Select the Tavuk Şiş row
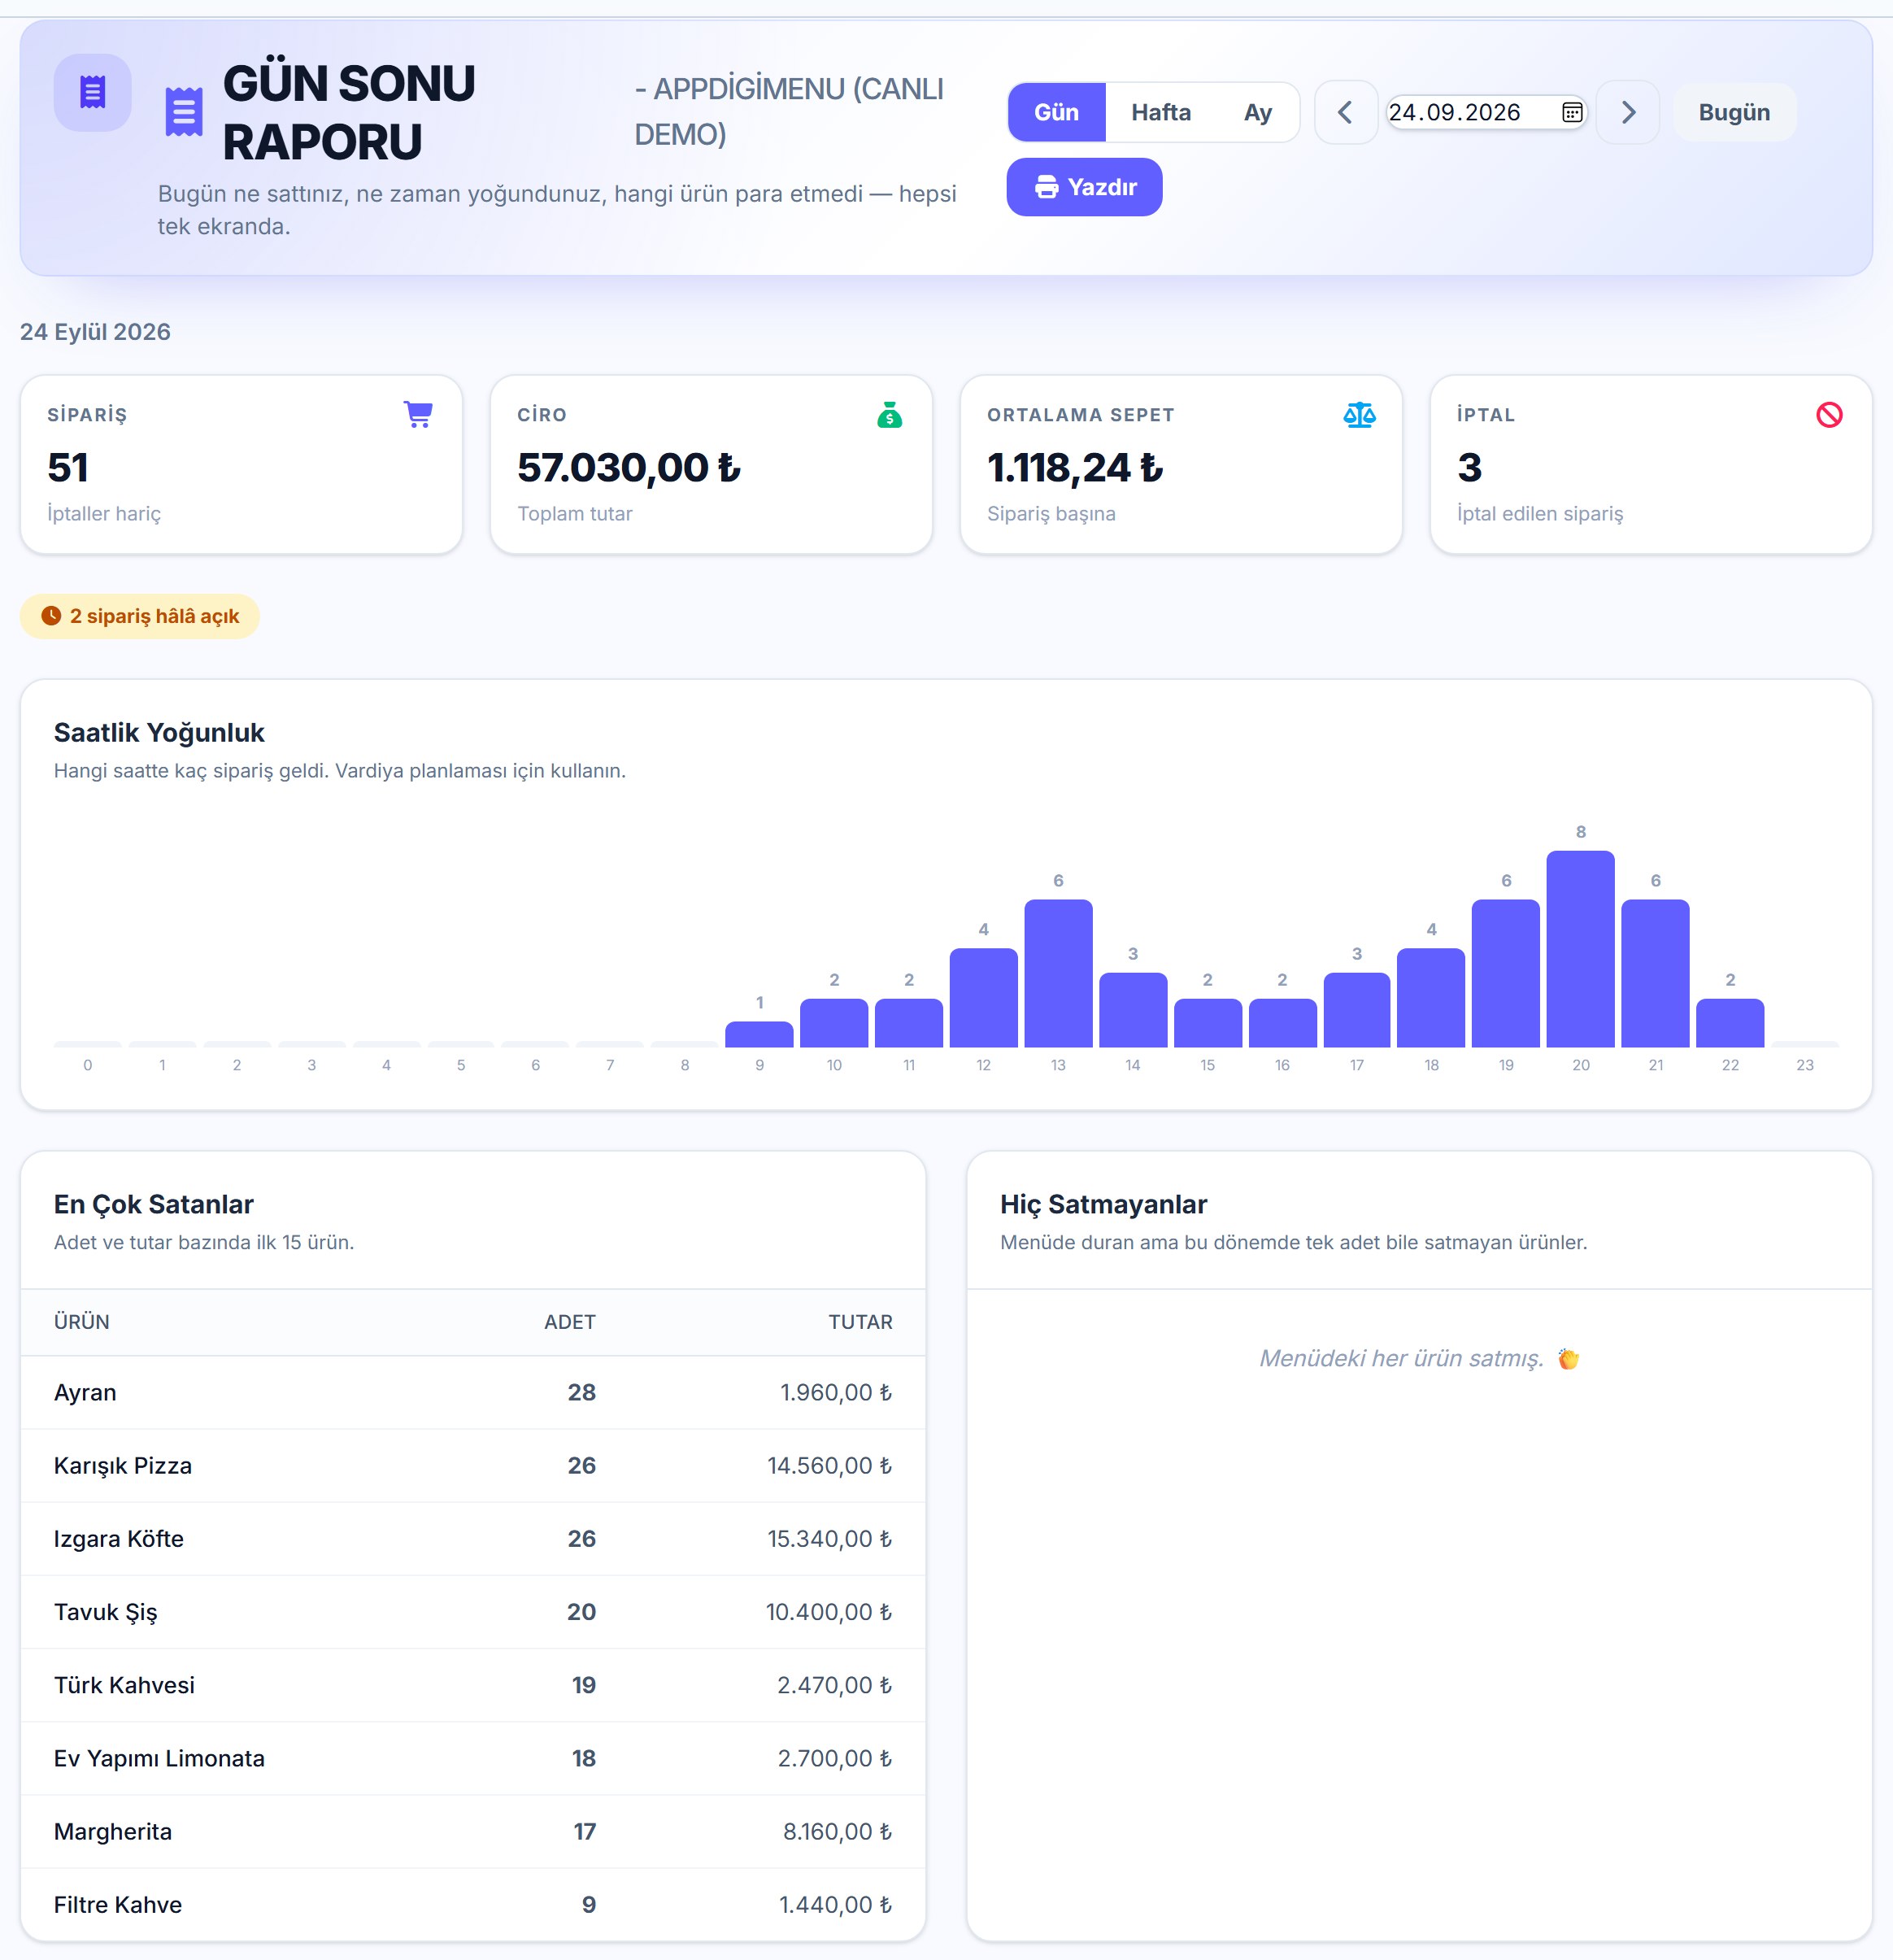 (473, 1611)
